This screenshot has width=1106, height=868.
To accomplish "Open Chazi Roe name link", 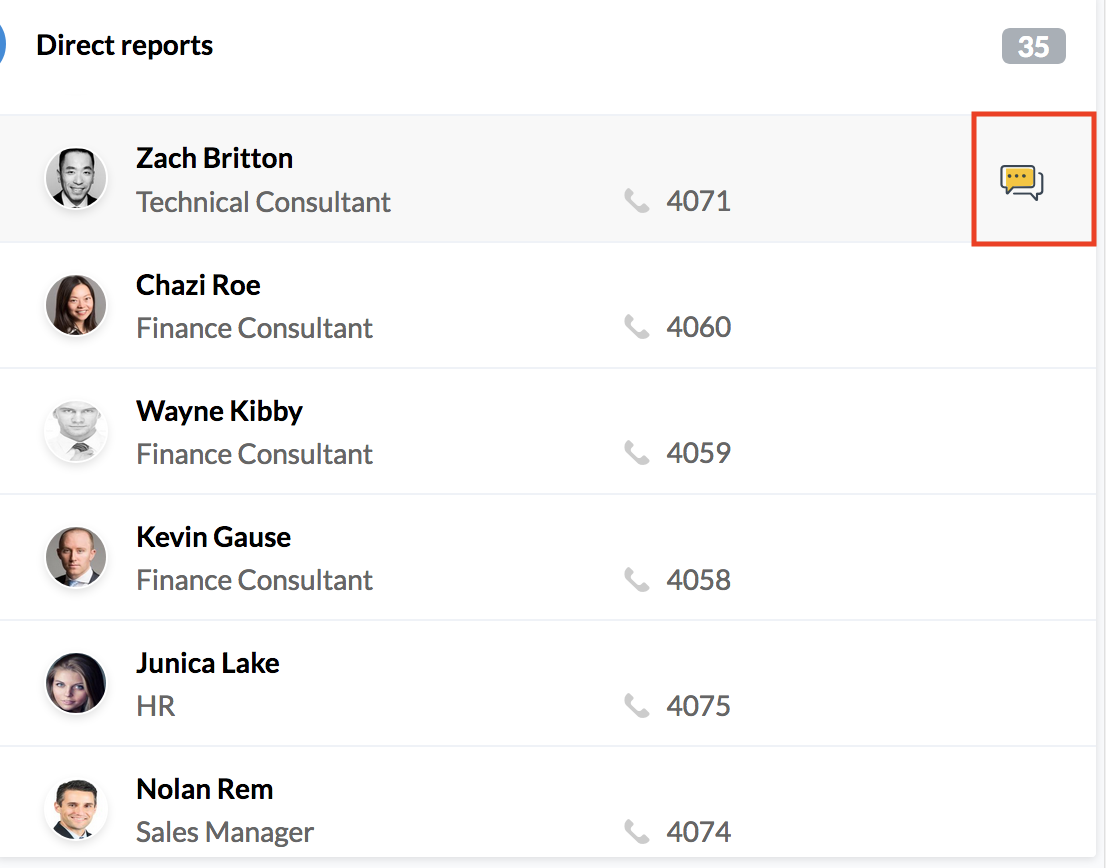I will point(198,285).
